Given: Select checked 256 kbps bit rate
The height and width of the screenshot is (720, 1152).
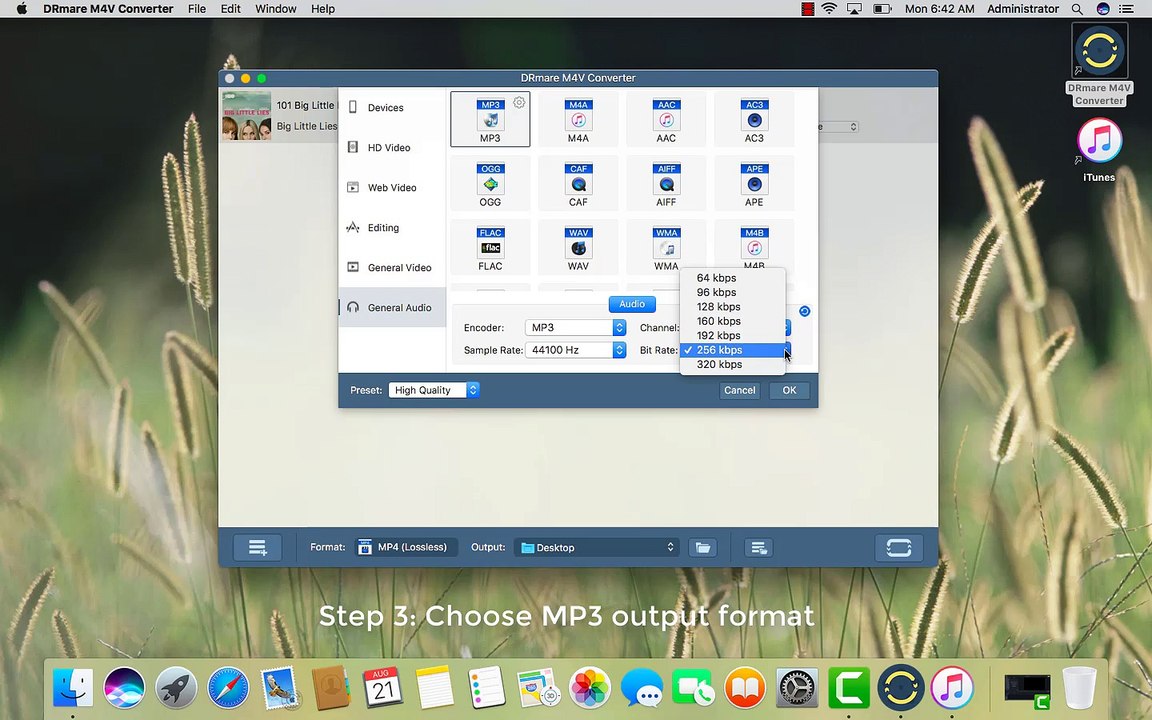Looking at the screenshot, I should (x=732, y=350).
